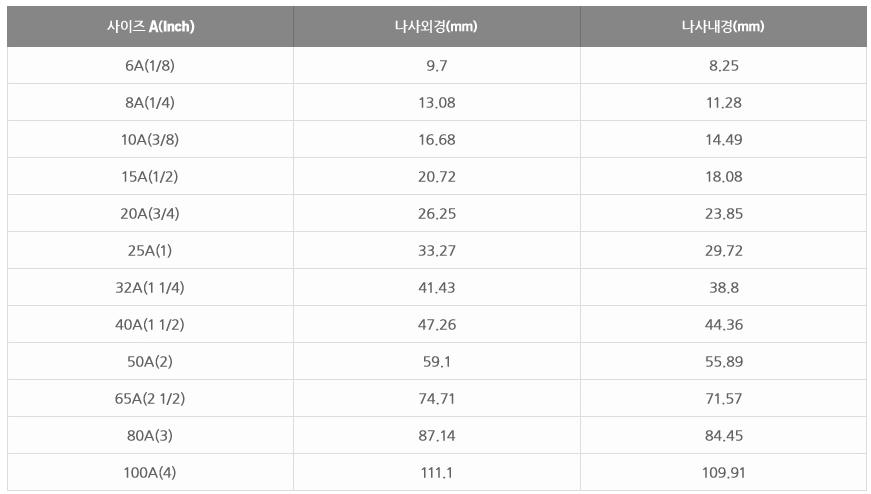Click inner diameter value 38.8

[723, 288]
